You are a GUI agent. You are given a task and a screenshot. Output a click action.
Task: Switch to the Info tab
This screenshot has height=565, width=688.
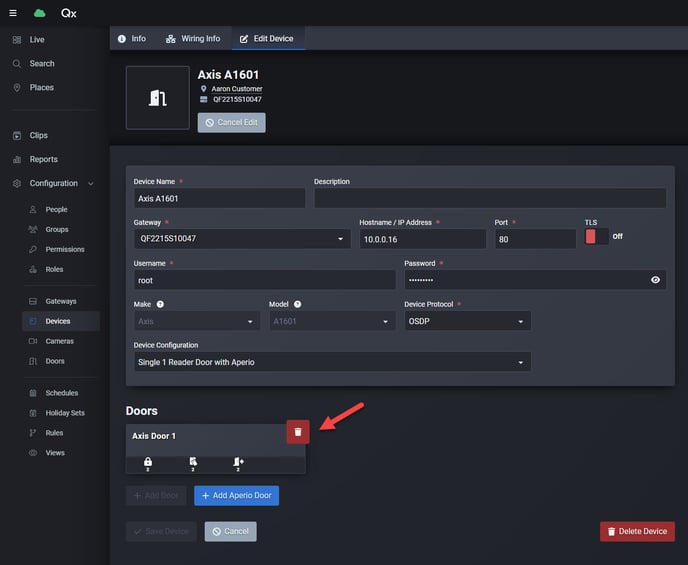click(132, 39)
